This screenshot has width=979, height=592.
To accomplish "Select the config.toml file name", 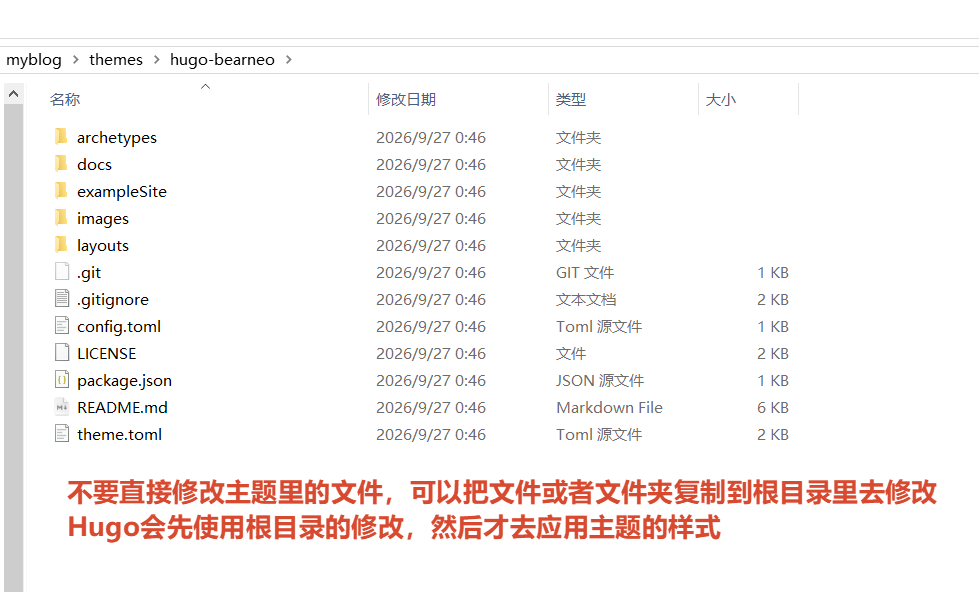I will coord(119,327).
